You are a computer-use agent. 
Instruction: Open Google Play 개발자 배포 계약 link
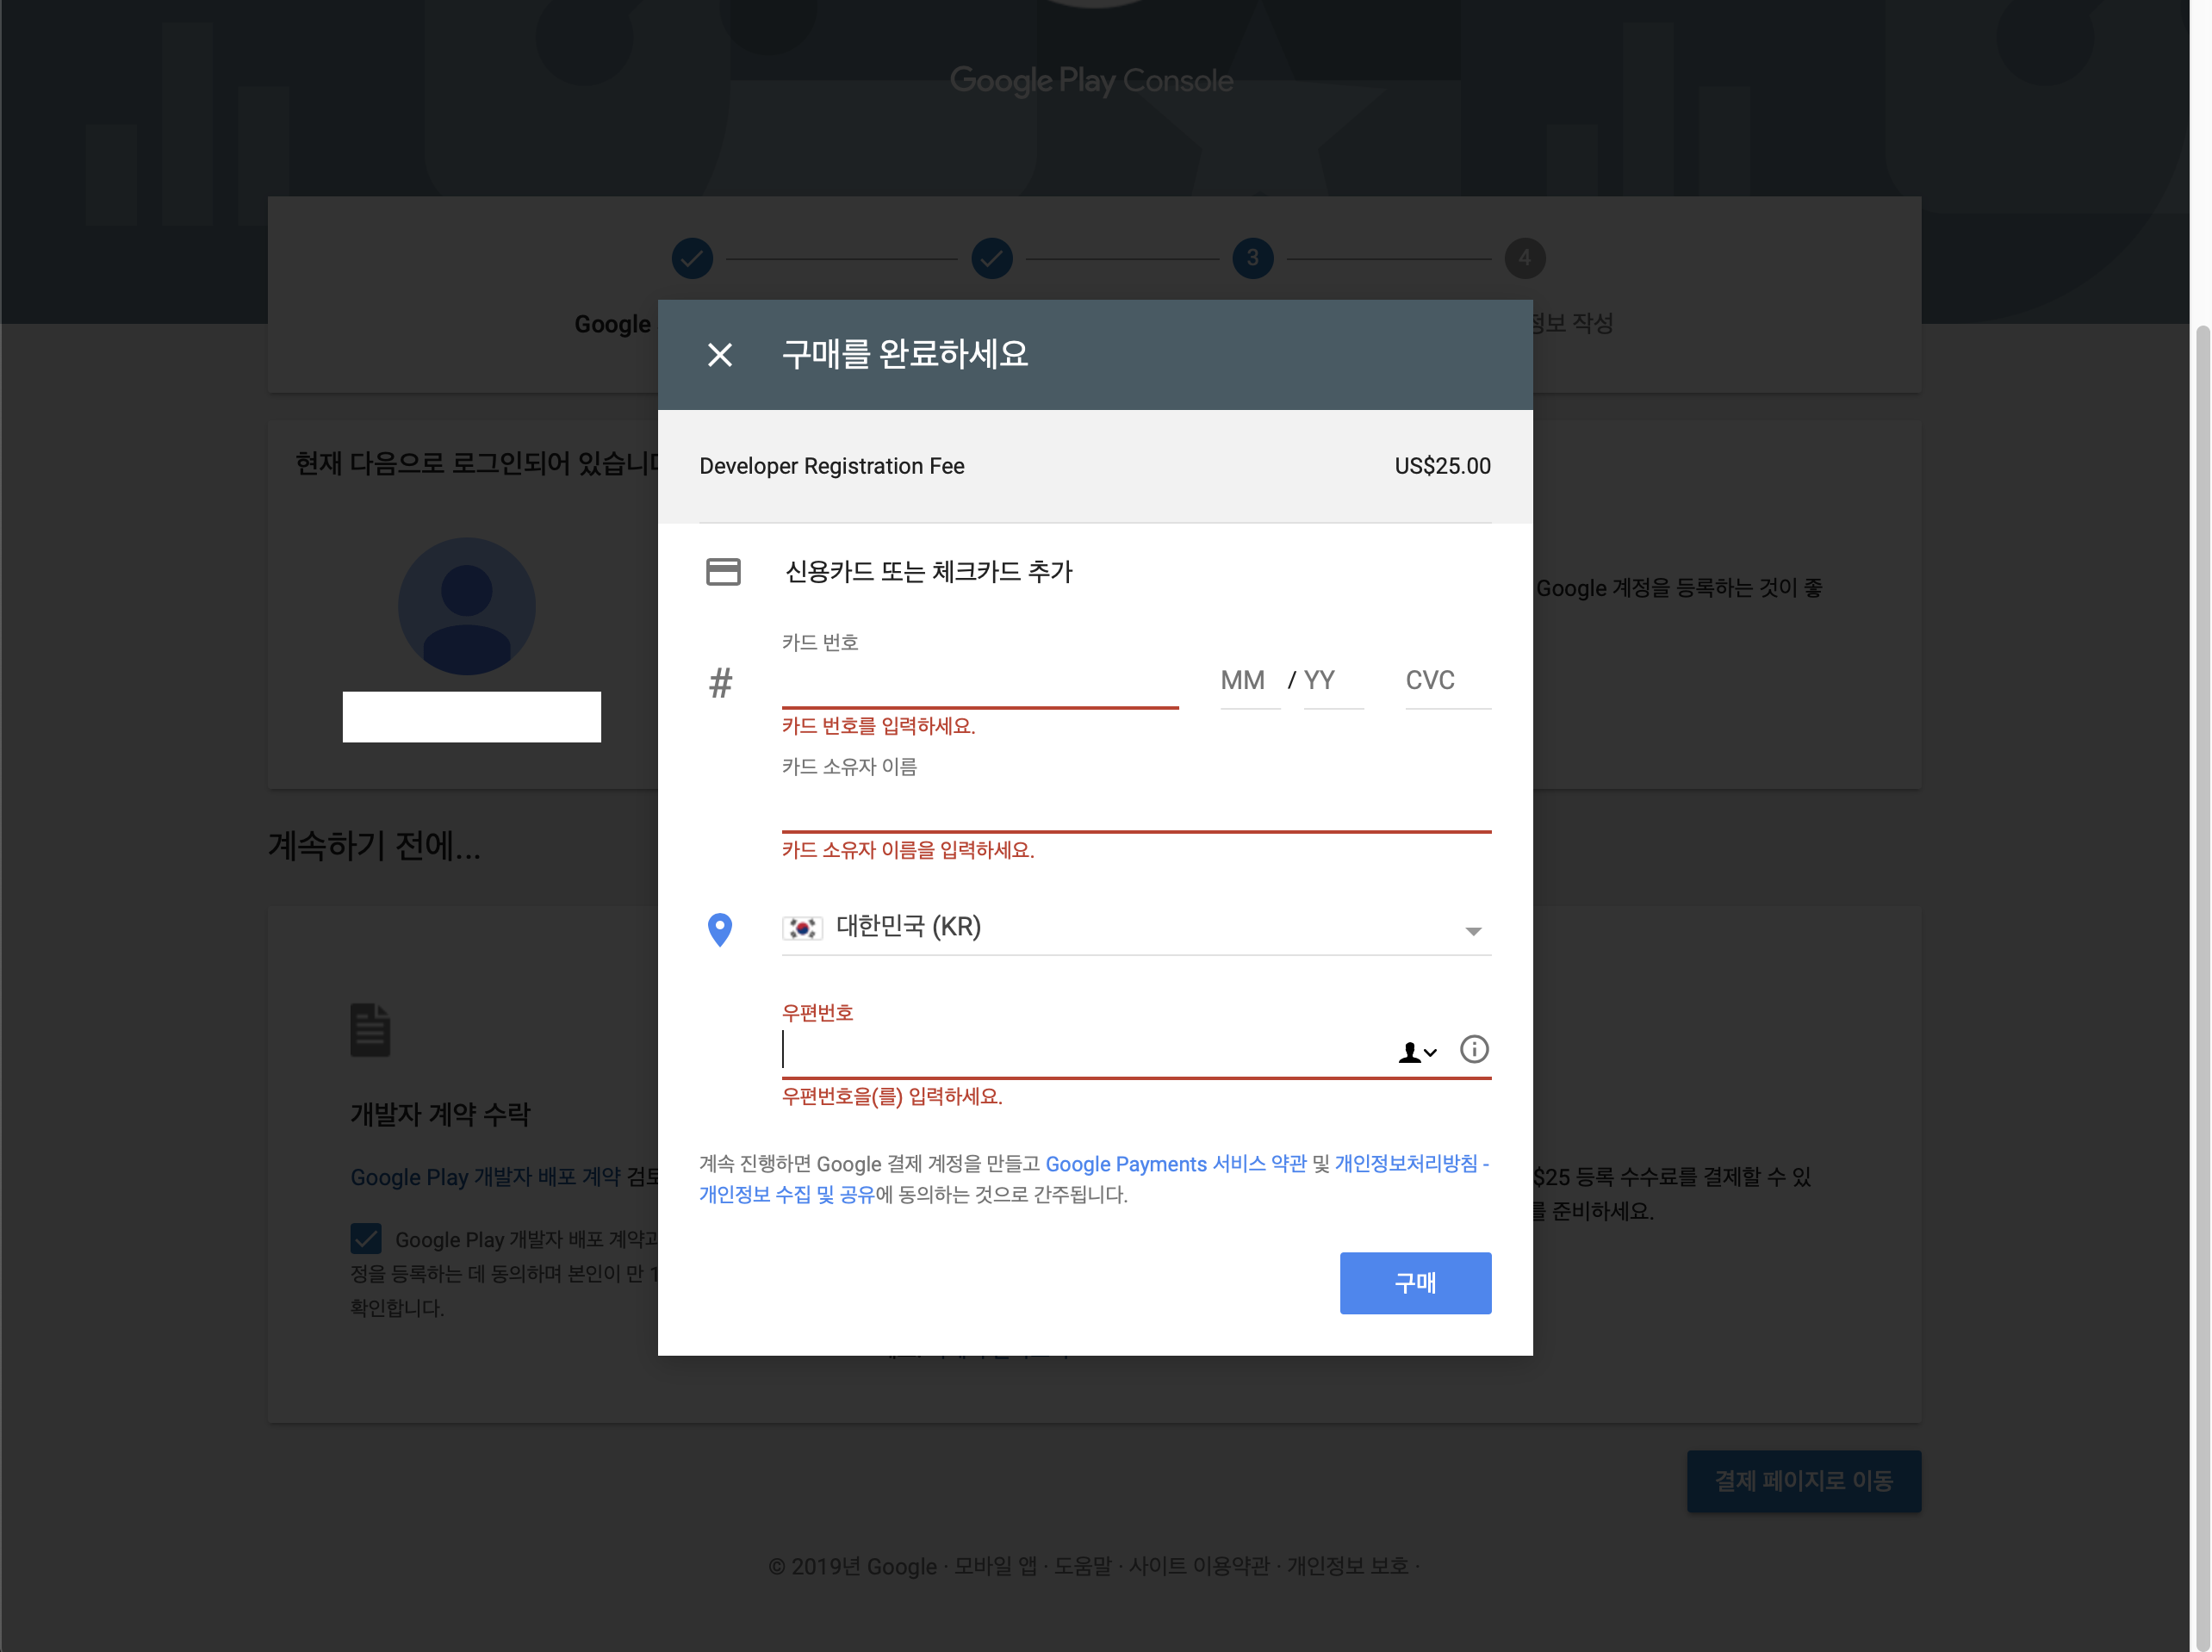(x=485, y=1177)
